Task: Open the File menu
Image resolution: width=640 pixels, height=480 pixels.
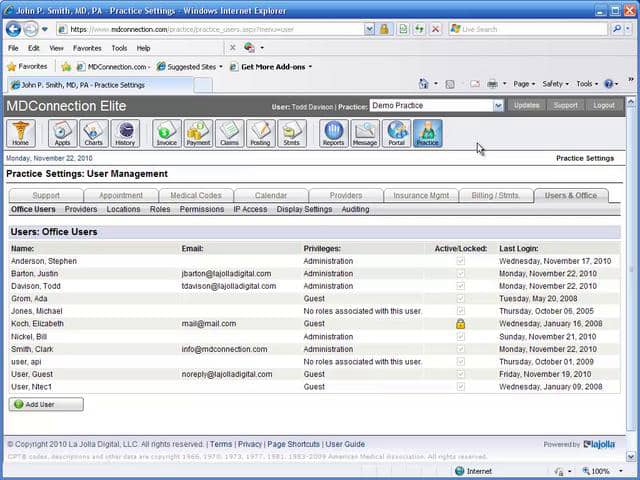Action: (x=13, y=48)
